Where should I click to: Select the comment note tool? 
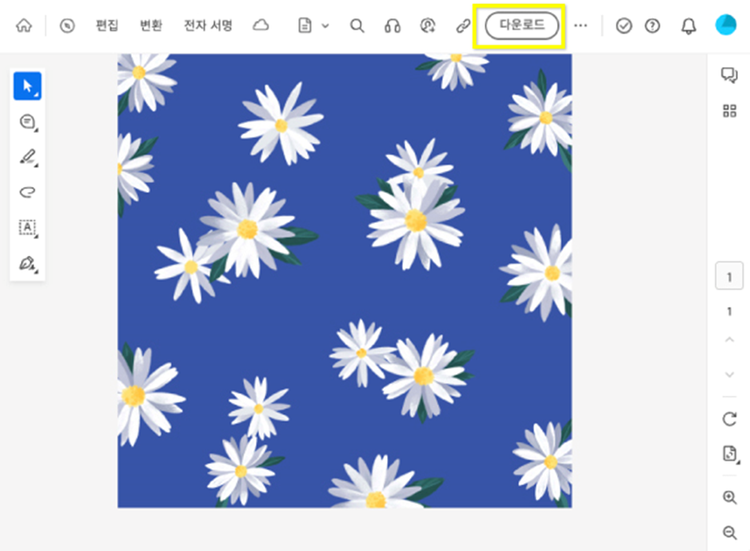(28, 122)
